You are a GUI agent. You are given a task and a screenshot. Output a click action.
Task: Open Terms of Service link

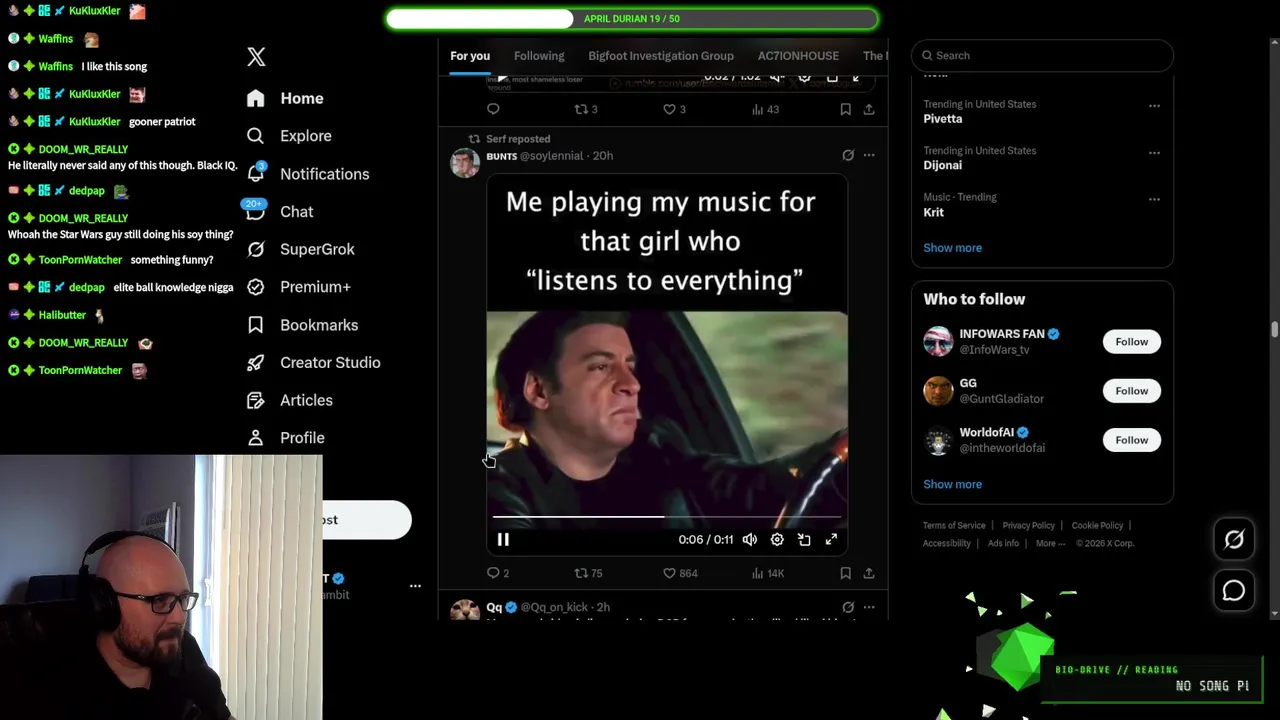pos(954,526)
